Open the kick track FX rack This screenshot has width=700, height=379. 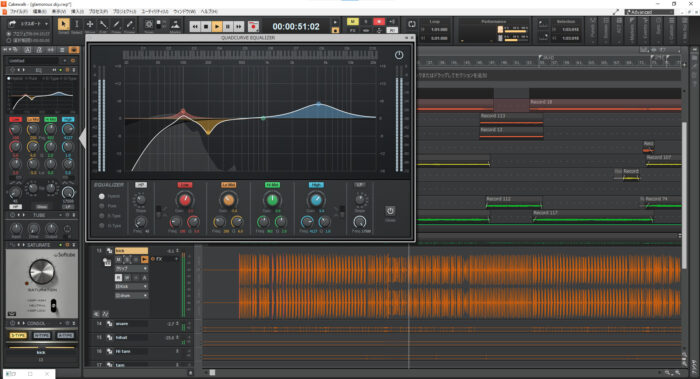pyautogui.click(x=158, y=259)
